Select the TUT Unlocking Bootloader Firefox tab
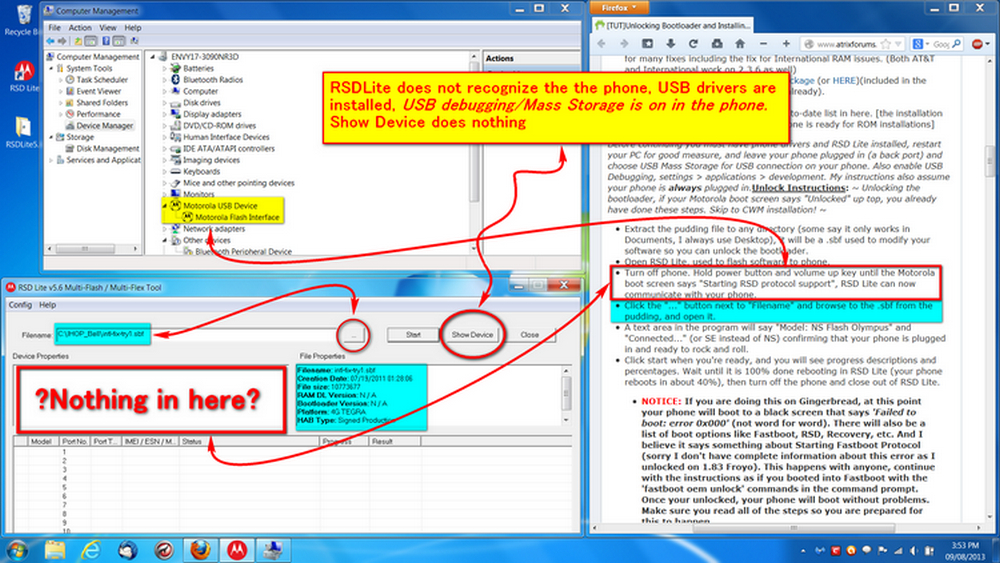The width and height of the screenshot is (1000, 563). click(x=672, y=26)
